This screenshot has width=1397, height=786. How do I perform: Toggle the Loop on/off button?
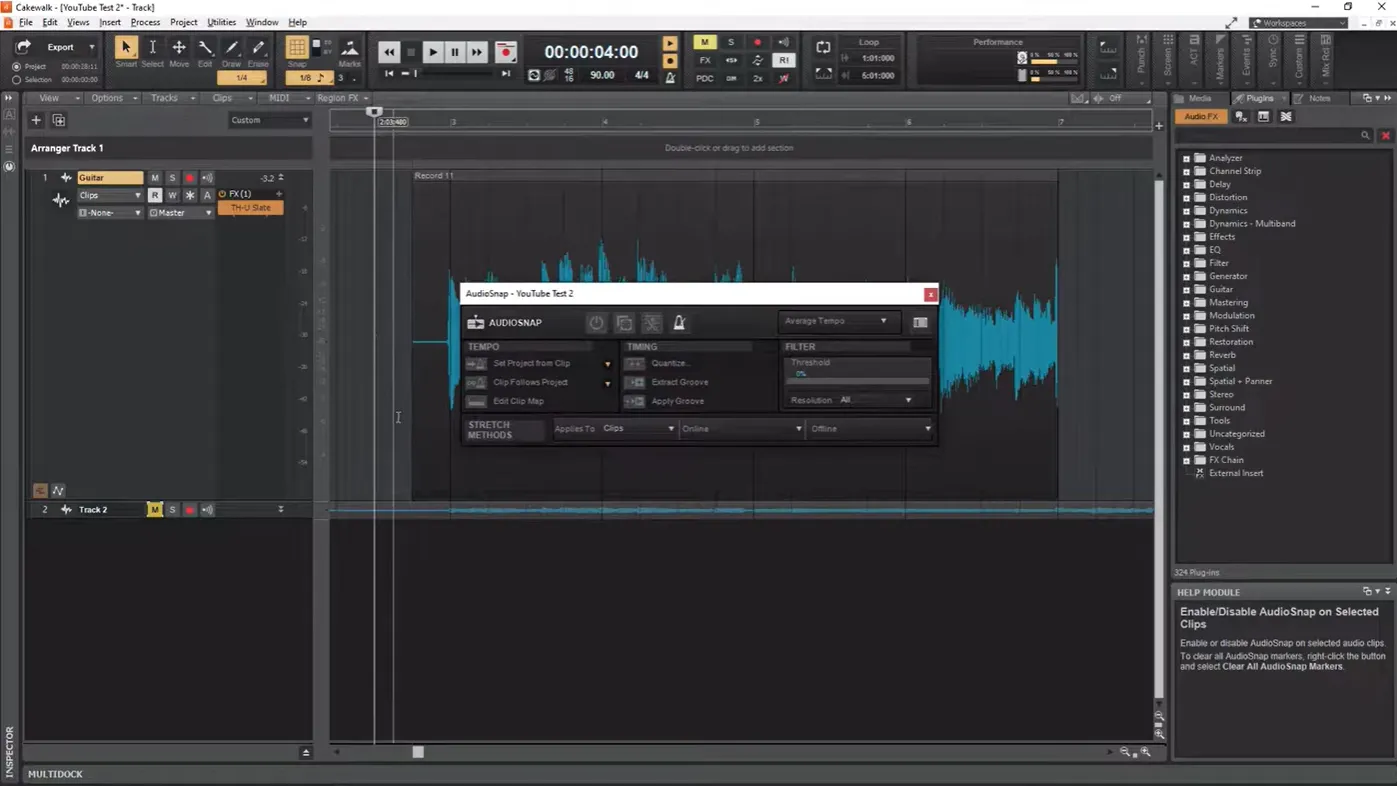823,47
